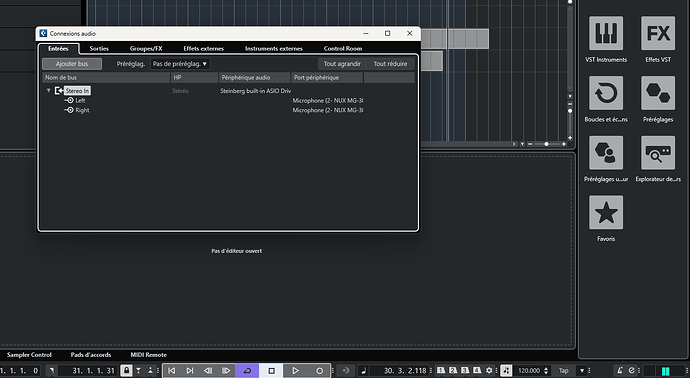The width and height of the screenshot is (690, 378).
Task: Select the quarter note time format icon
Action: pyautogui.click(x=363, y=371)
